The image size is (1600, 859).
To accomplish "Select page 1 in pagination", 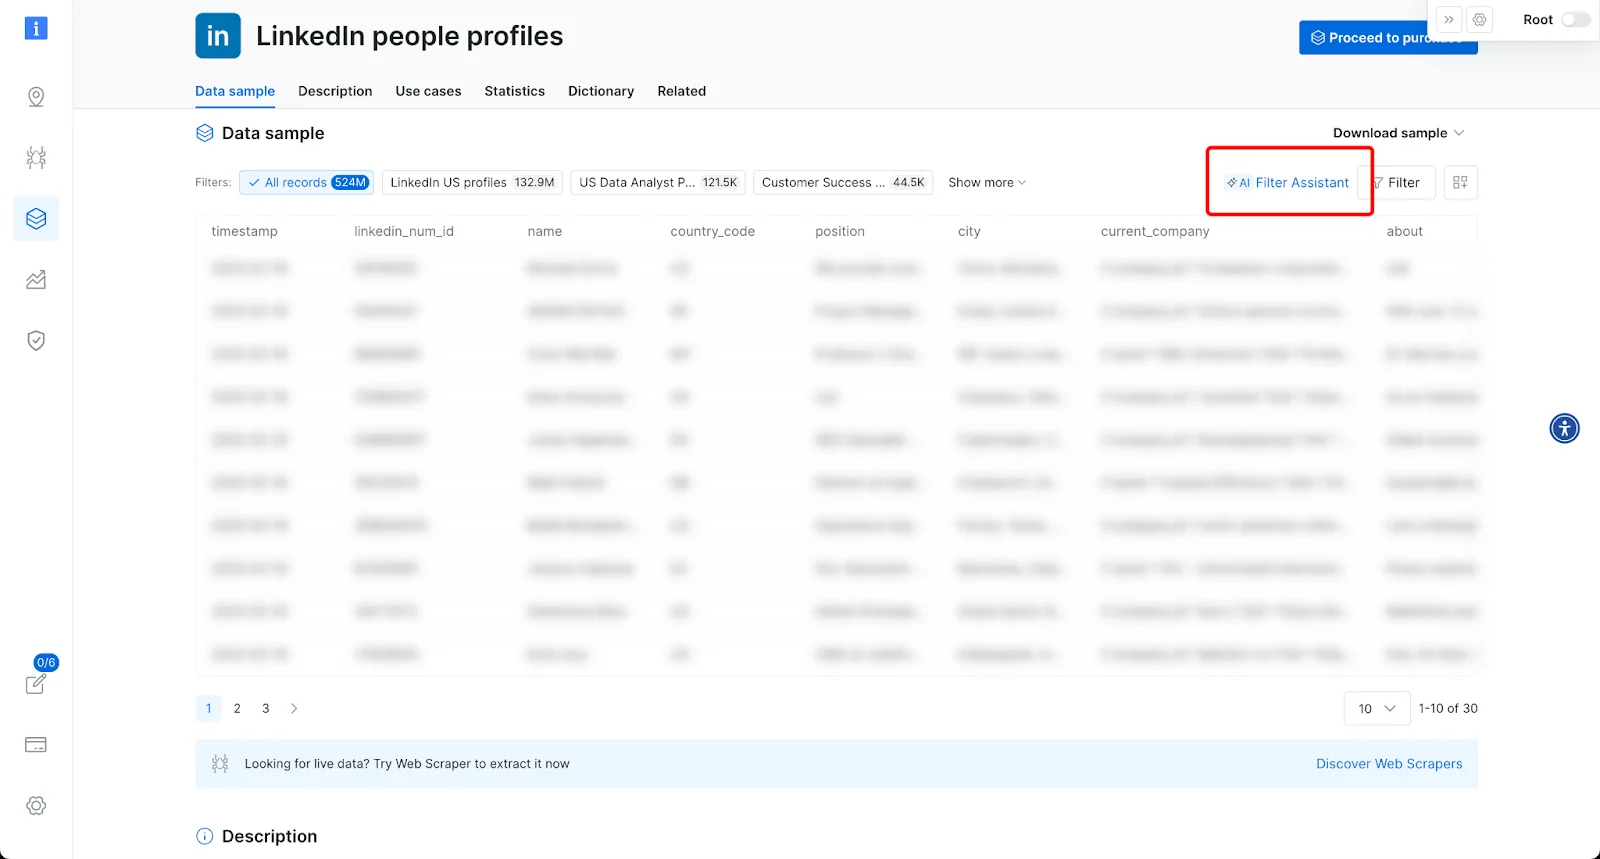I will (x=208, y=708).
